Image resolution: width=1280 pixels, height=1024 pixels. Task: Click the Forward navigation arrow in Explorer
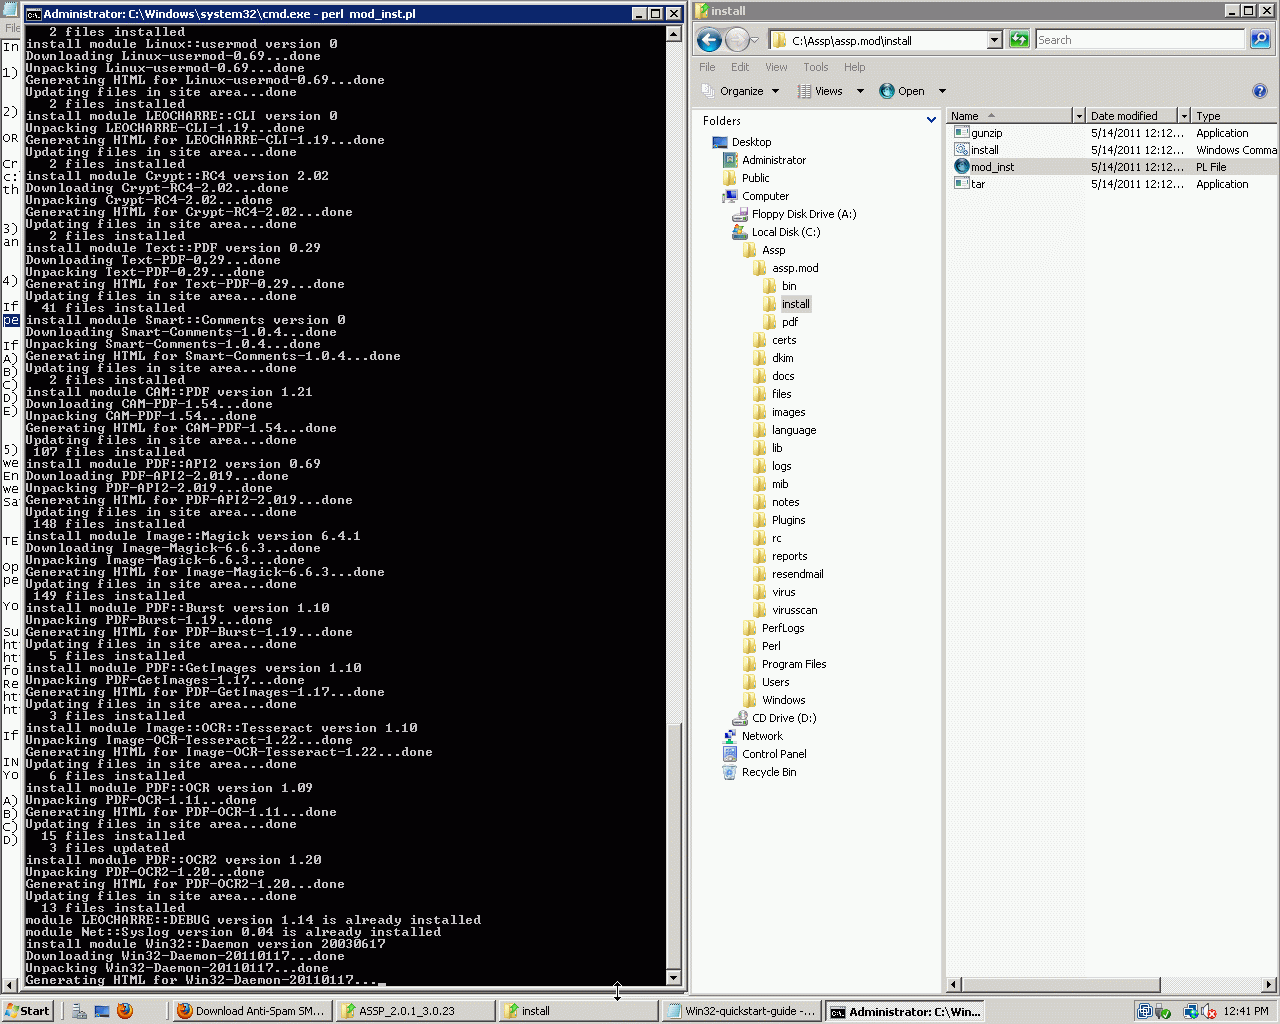coord(737,40)
